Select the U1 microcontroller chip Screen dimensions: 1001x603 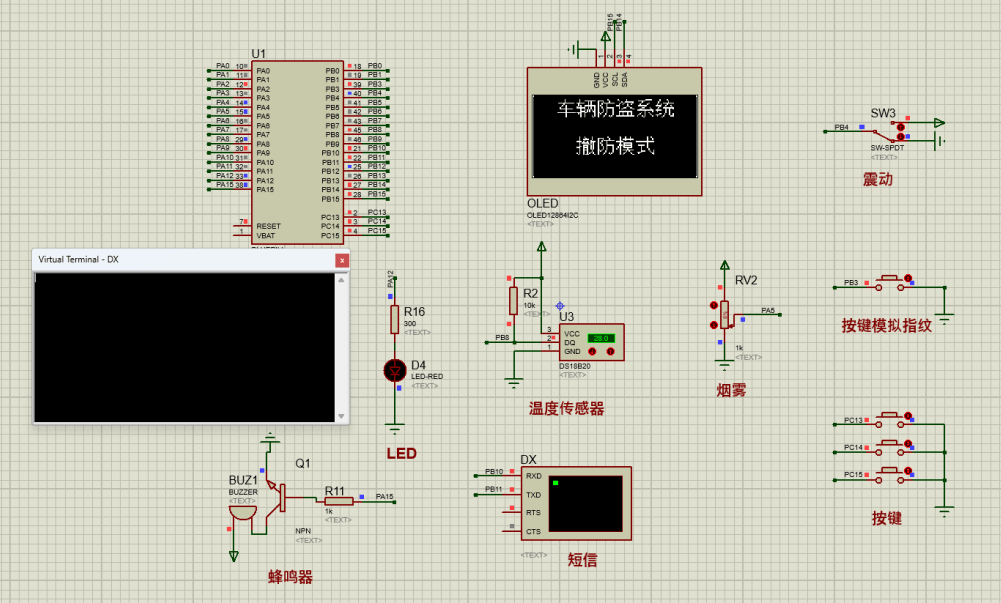click(296, 150)
